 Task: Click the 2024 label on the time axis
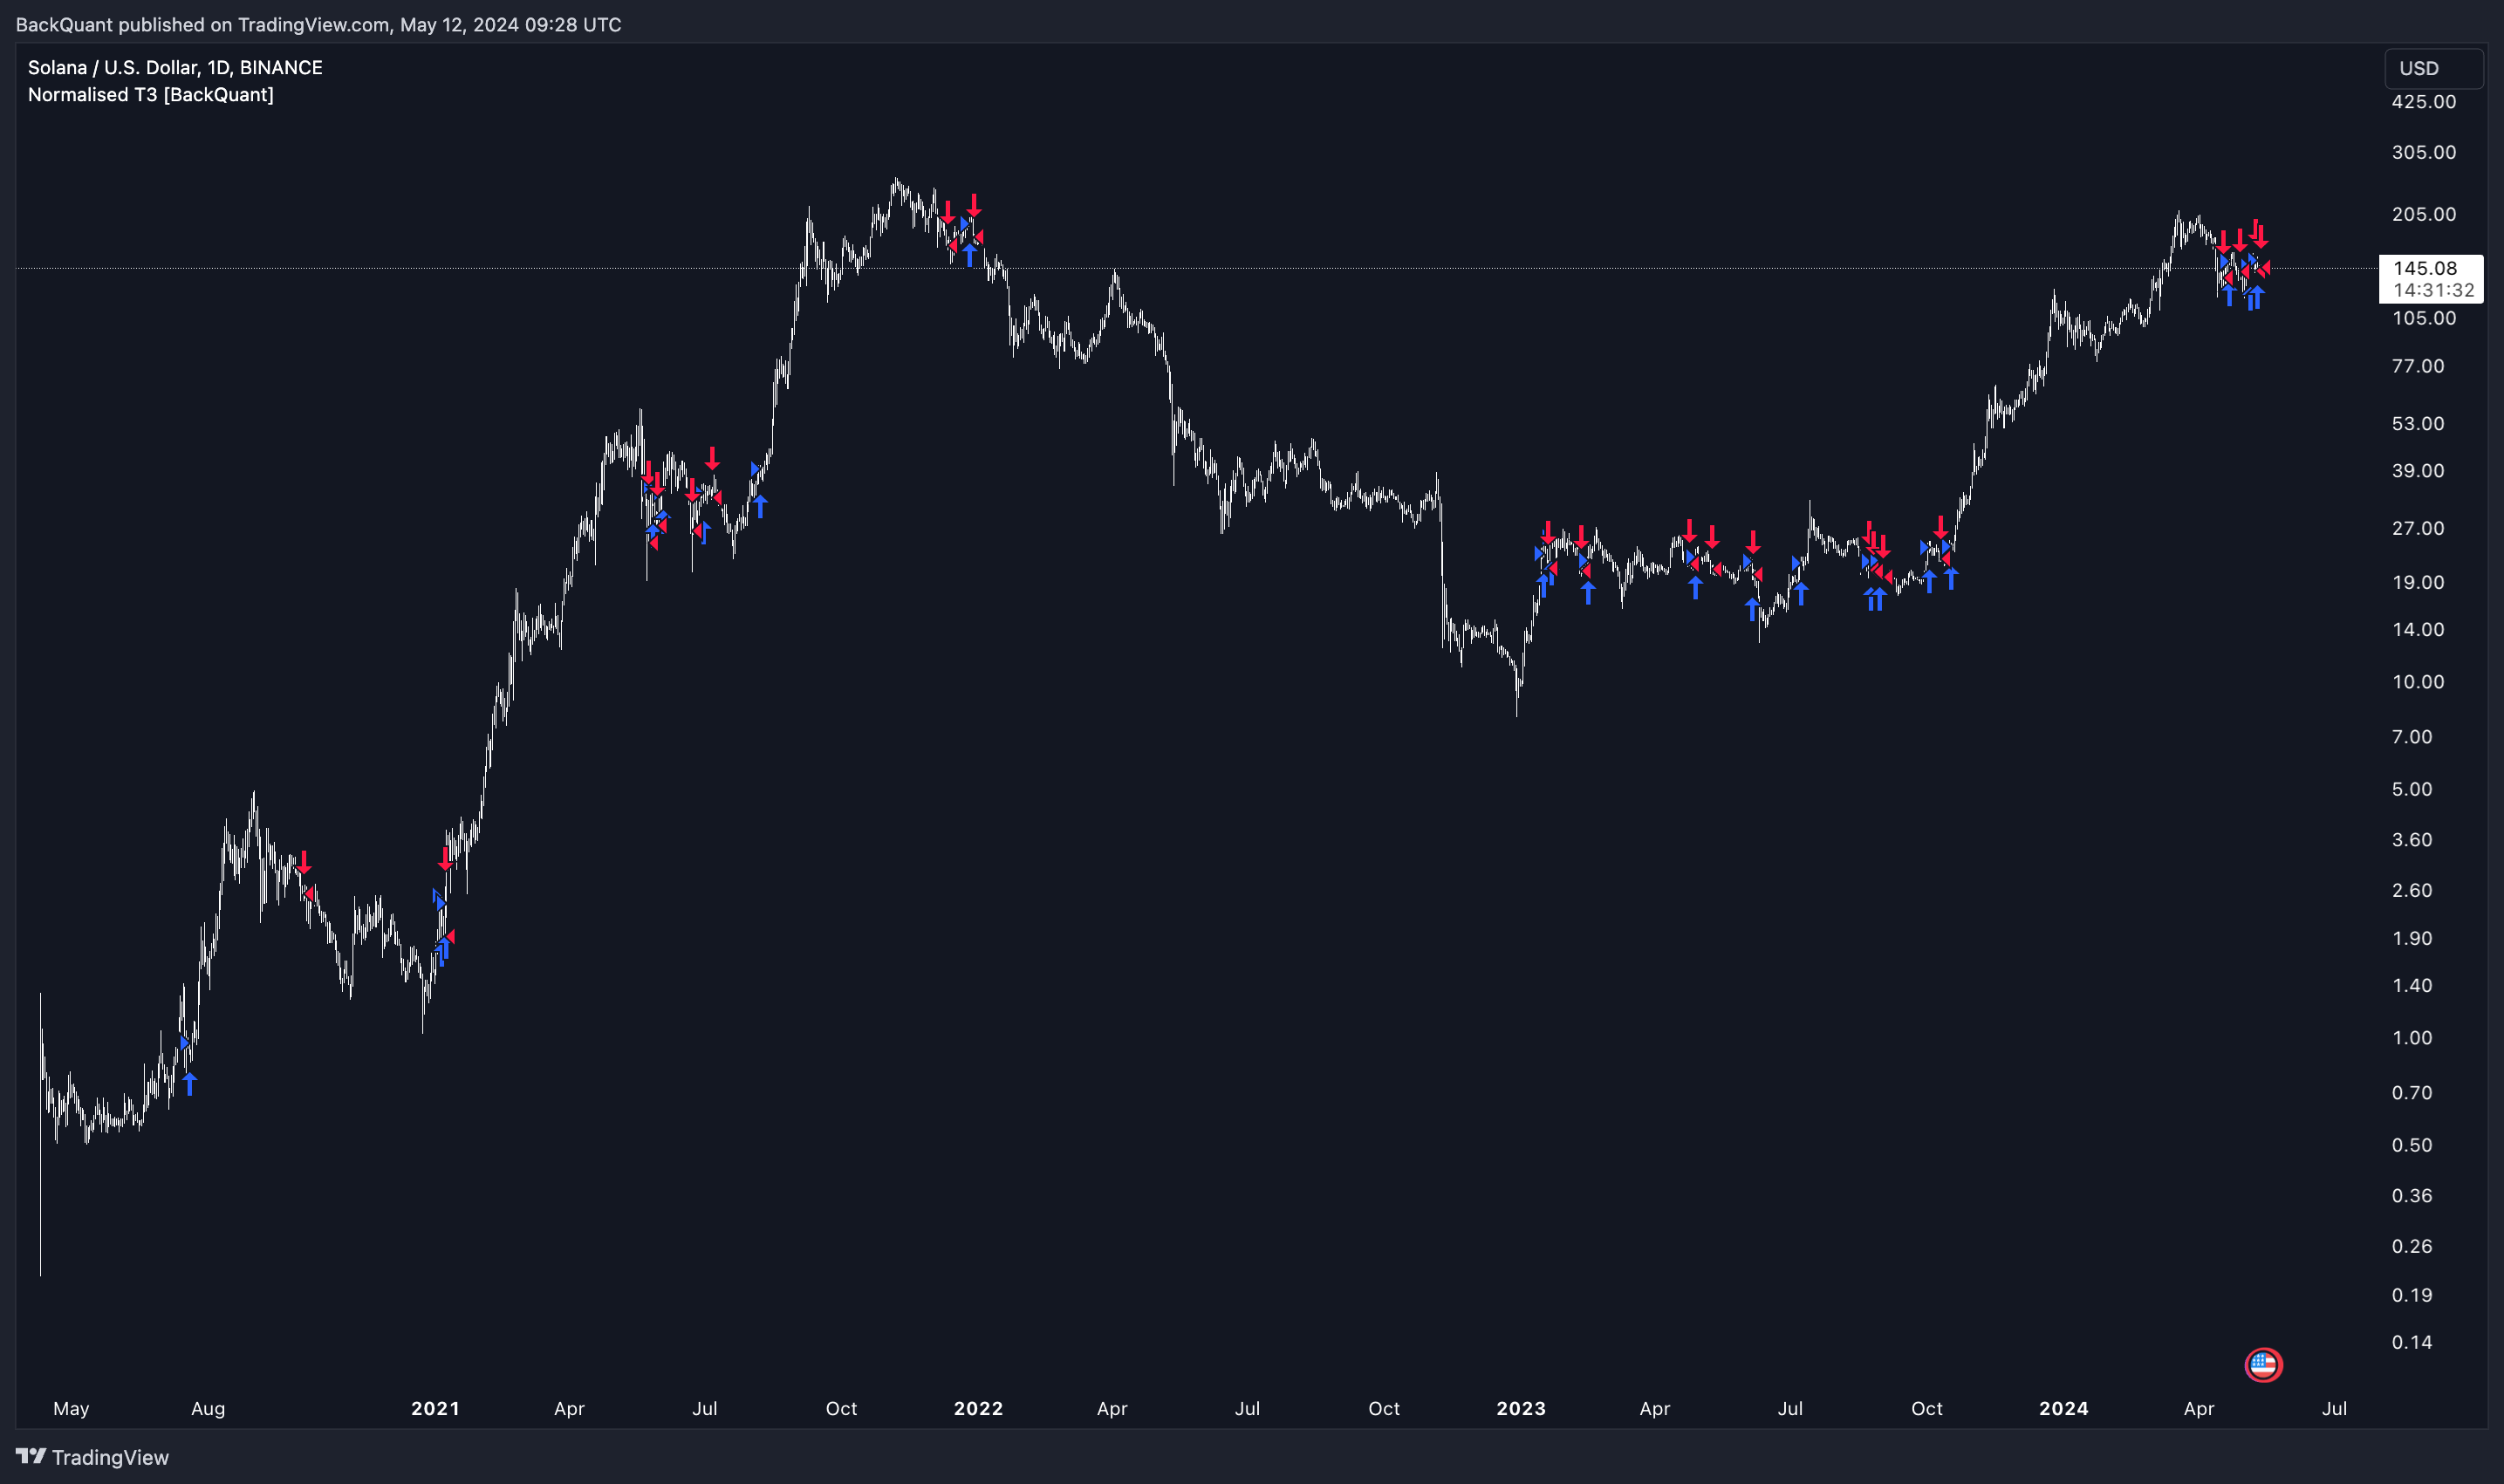pos(2063,1408)
